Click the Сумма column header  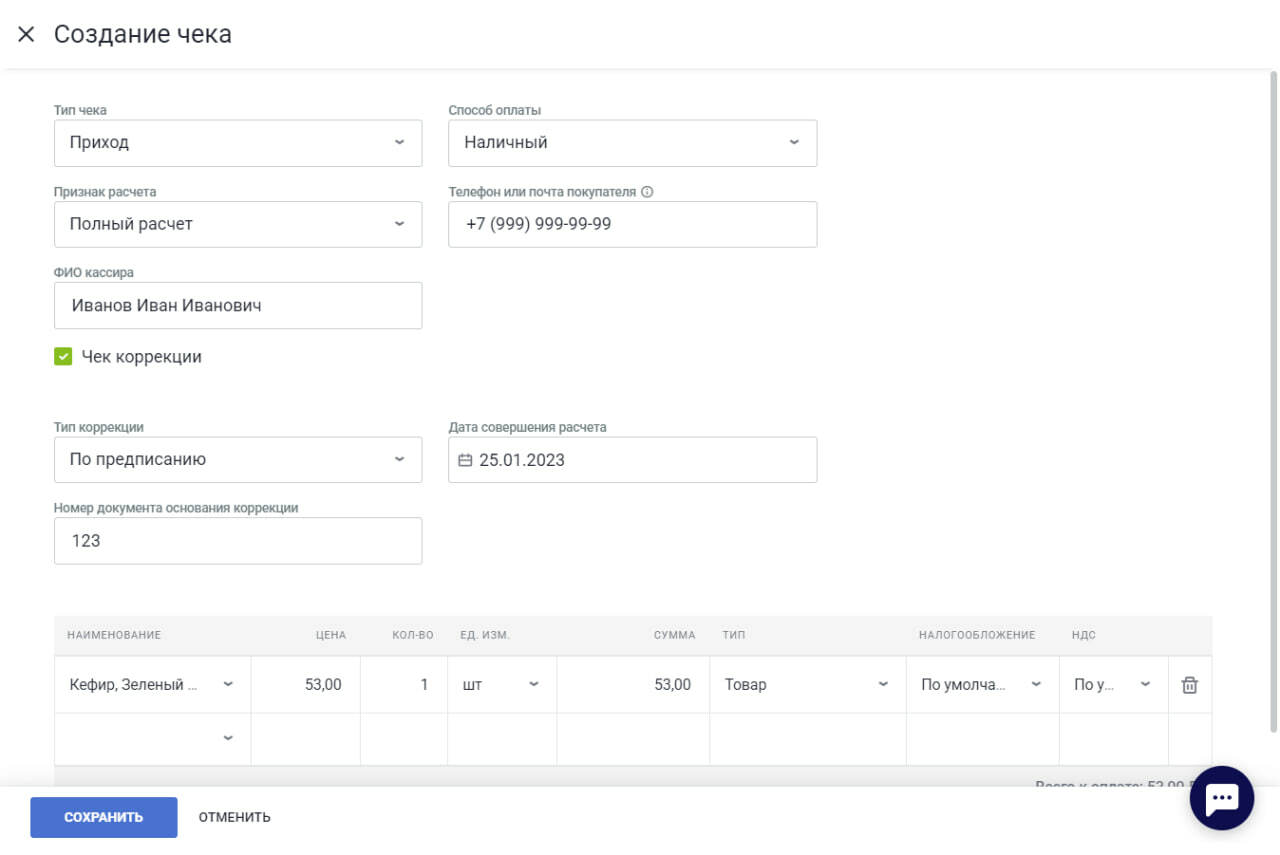tap(675, 635)
